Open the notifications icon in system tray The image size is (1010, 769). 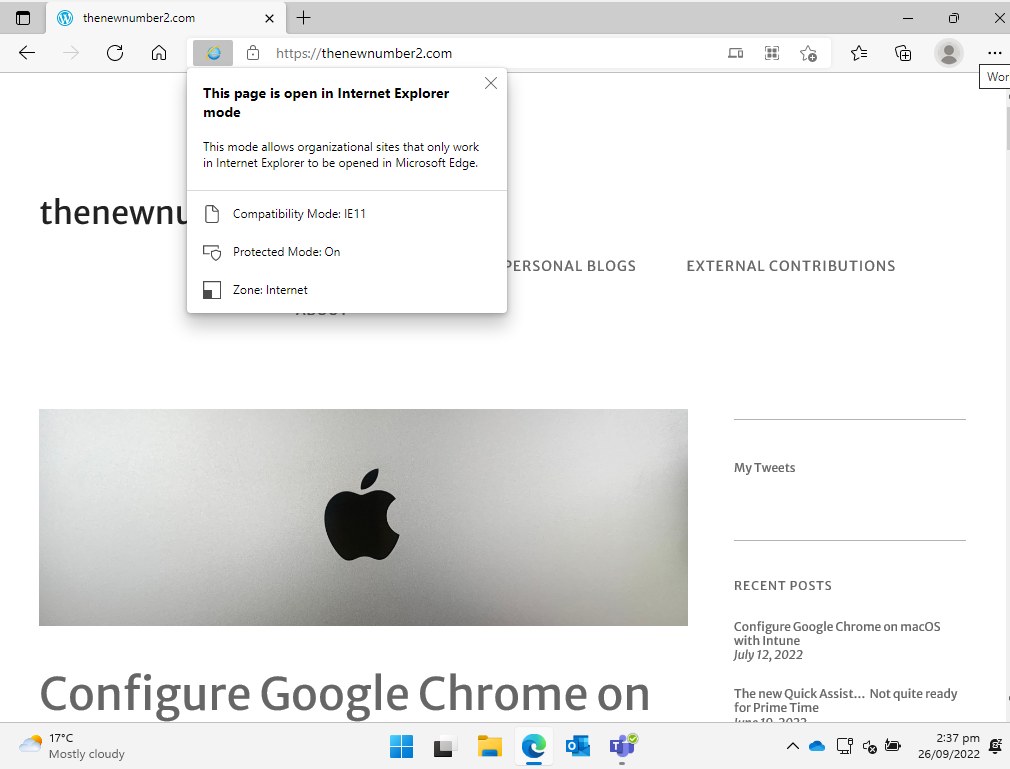(995, 746)
